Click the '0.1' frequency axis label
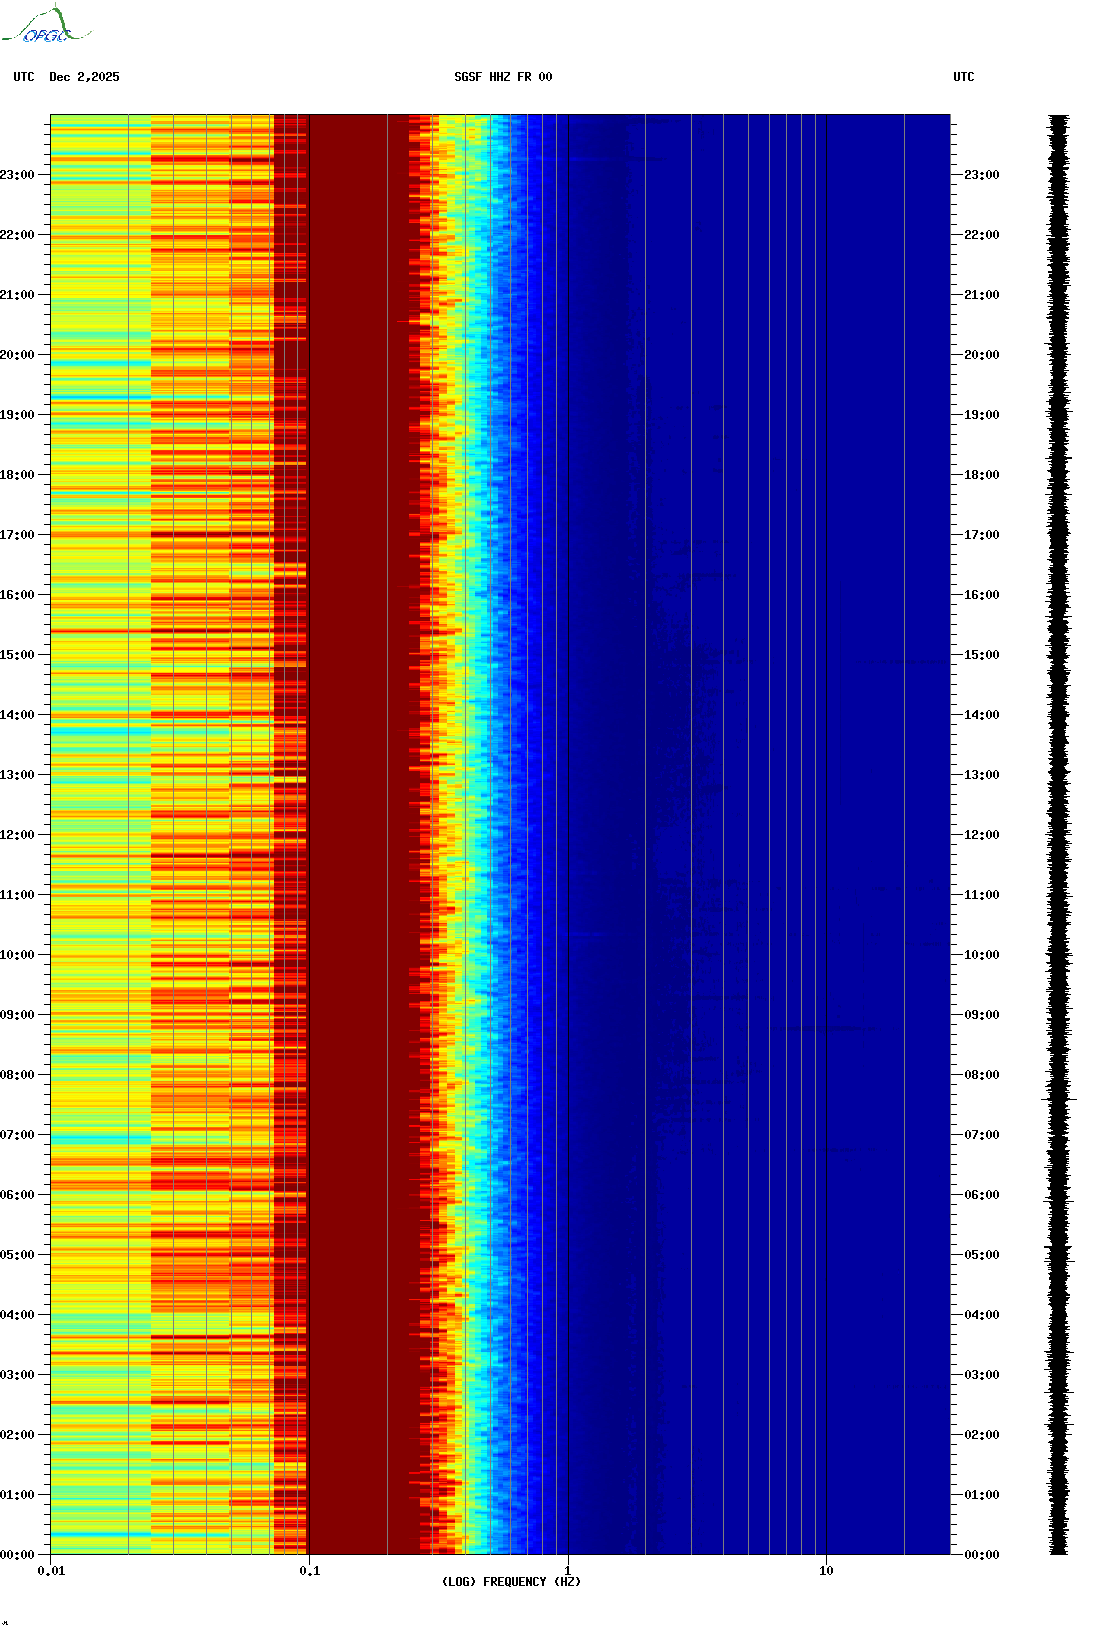Viewport: 1102px width, 1634px height. [310, 1571]
